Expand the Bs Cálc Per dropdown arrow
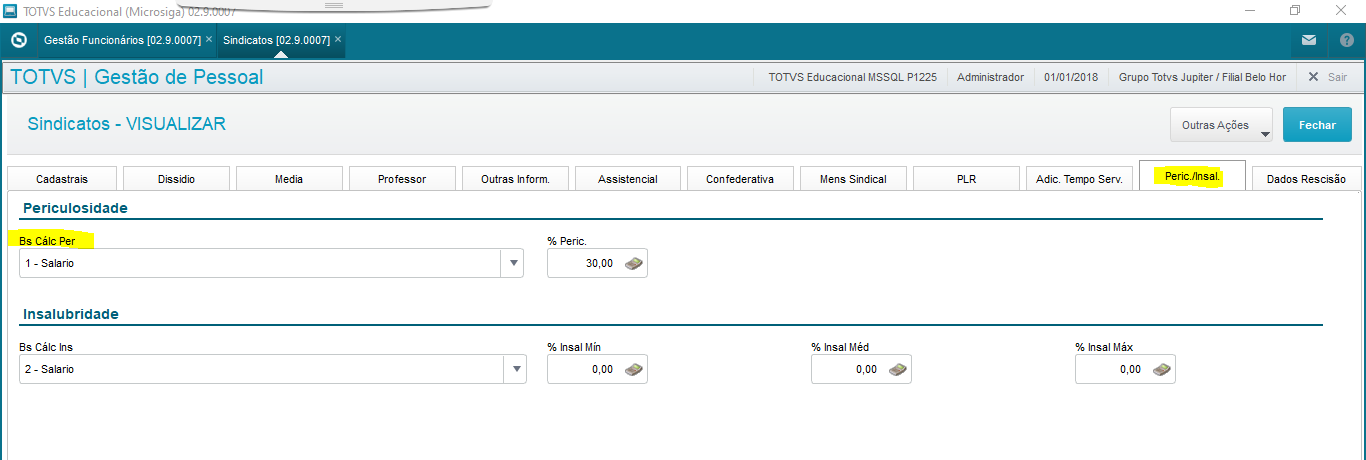The height and width of the screenshot is (460, 1366). (514, 263)
